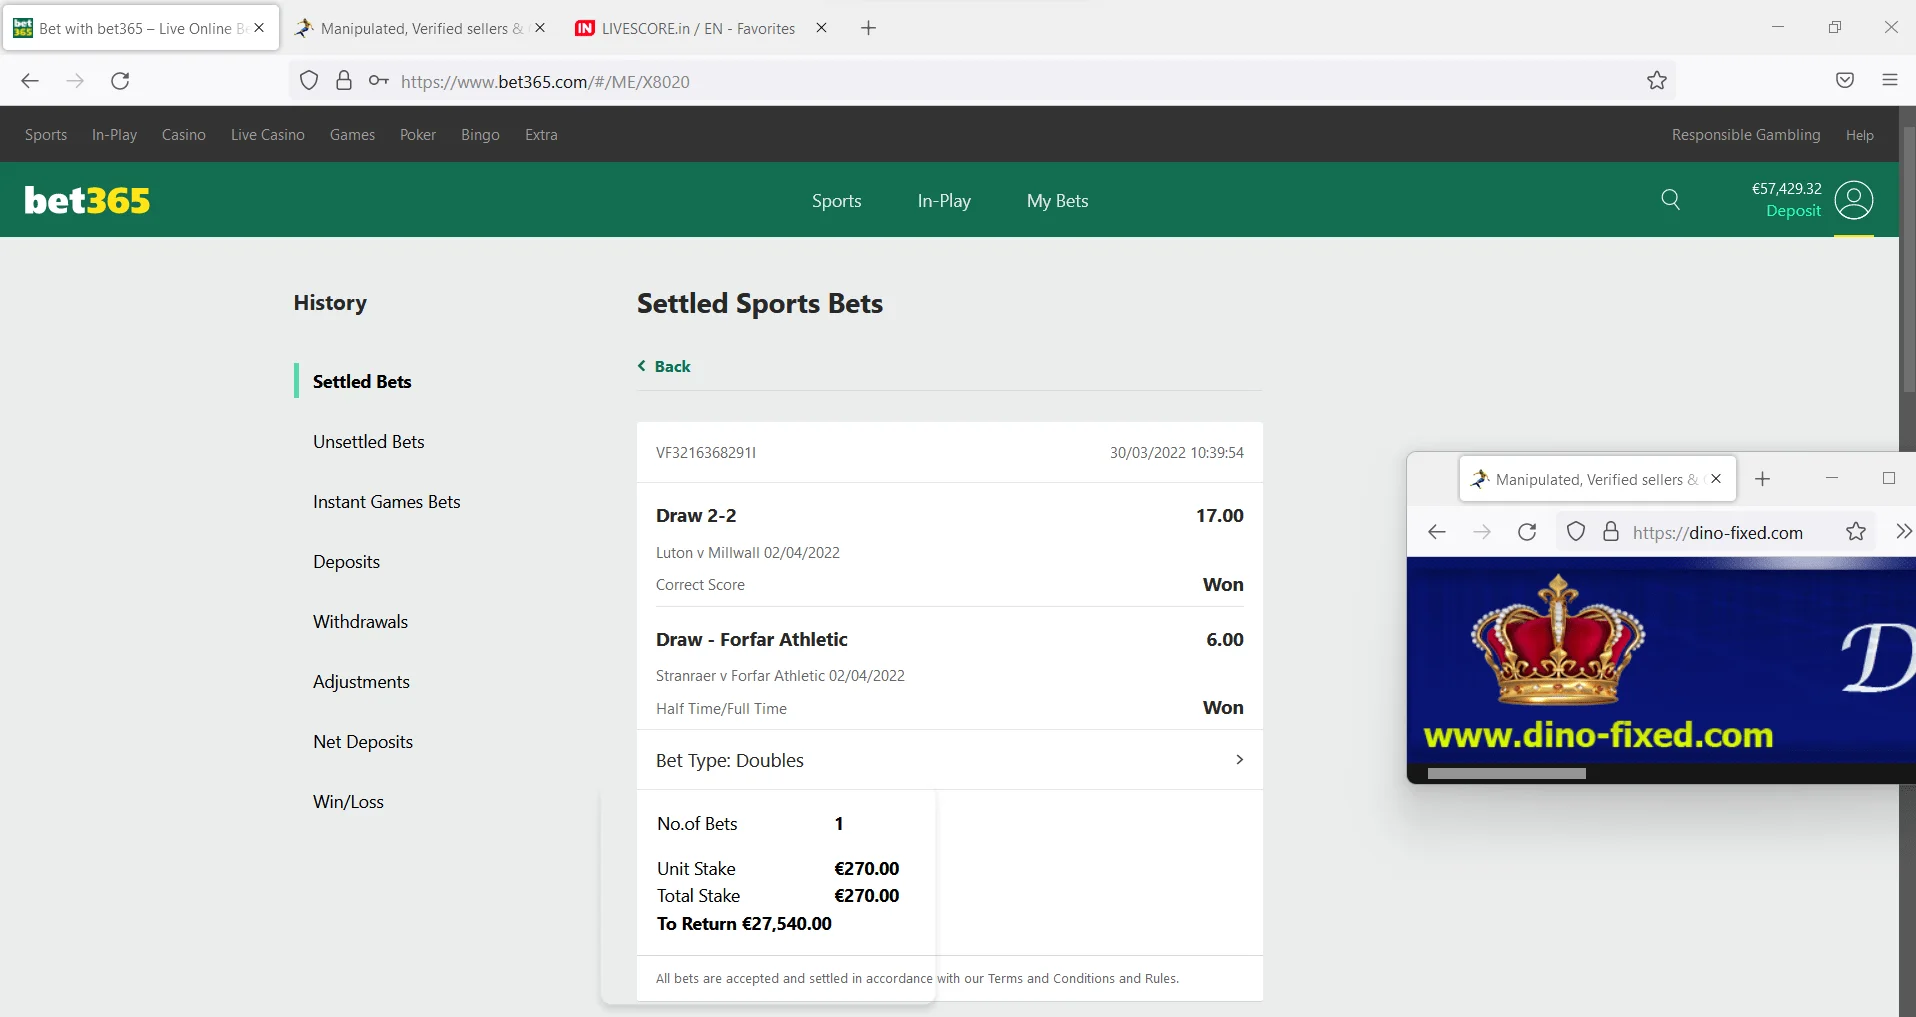This screenshot has width=1916, height=1017.
Task: Close tab in the dino-fixed window
Action: [1716, 479]
